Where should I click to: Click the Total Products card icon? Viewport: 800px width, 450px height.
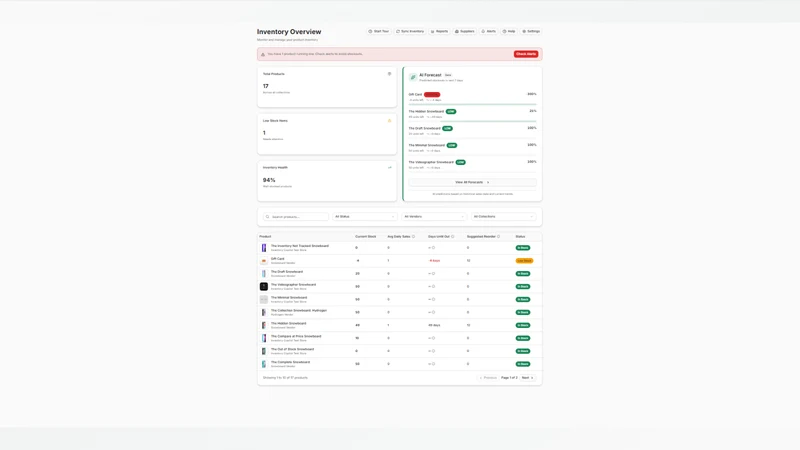pyautogui.click(x=389, y=74)
